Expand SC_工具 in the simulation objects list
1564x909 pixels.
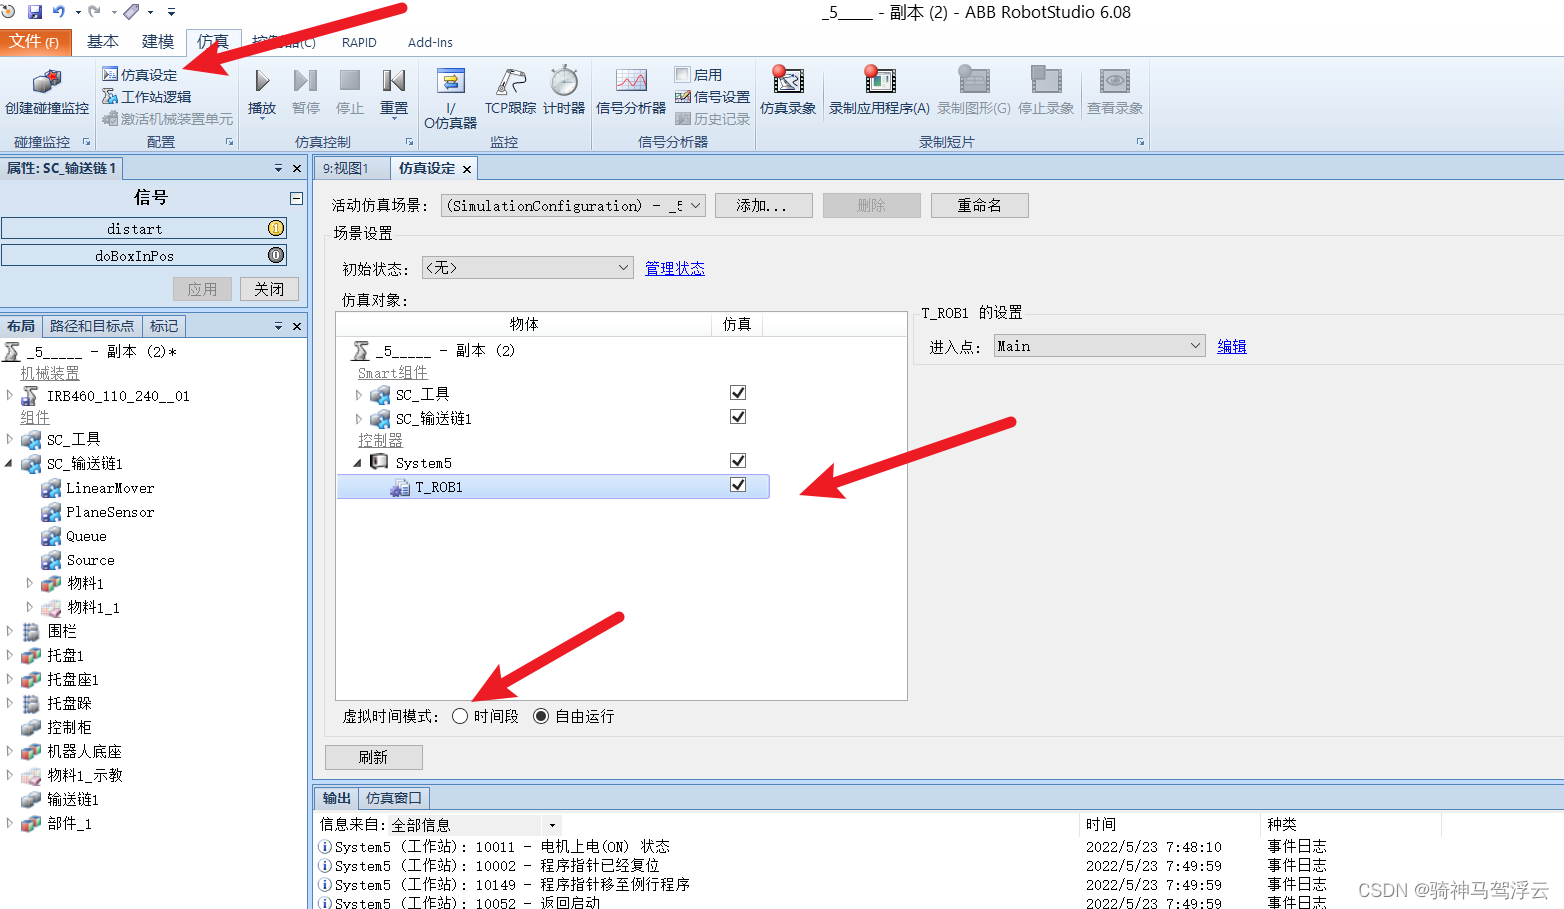pyautogui.click(x=359, y=395)
